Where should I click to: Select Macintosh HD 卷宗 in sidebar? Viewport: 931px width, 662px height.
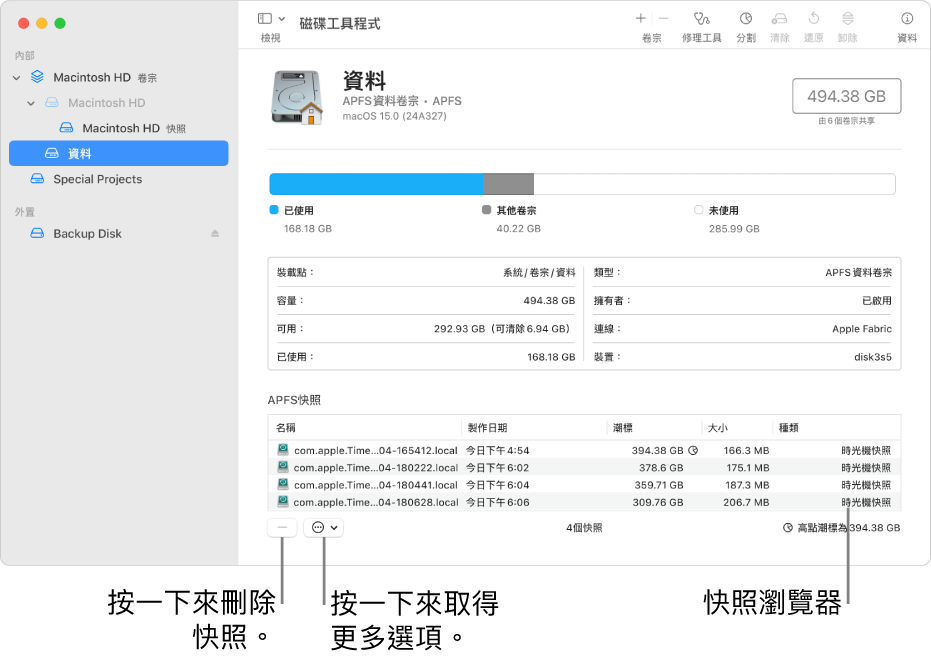point(119,78)
